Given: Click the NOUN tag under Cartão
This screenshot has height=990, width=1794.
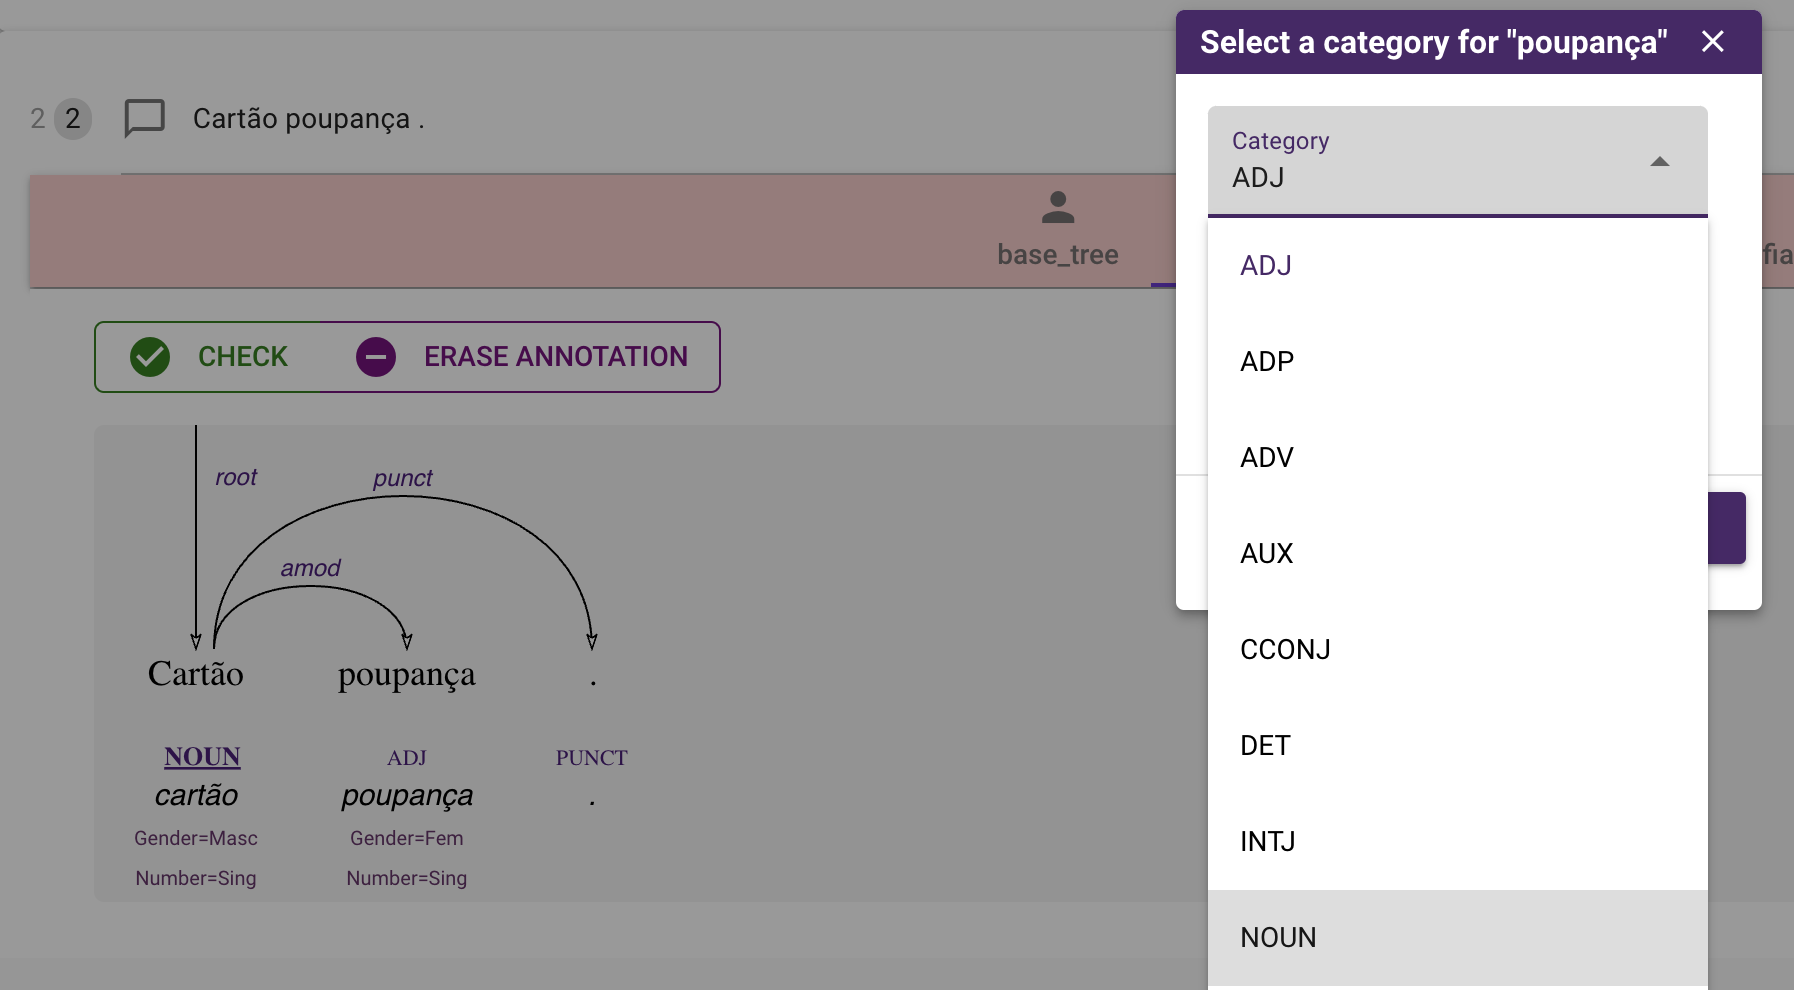Looking at the screenshot, I should tap(202, 757).
